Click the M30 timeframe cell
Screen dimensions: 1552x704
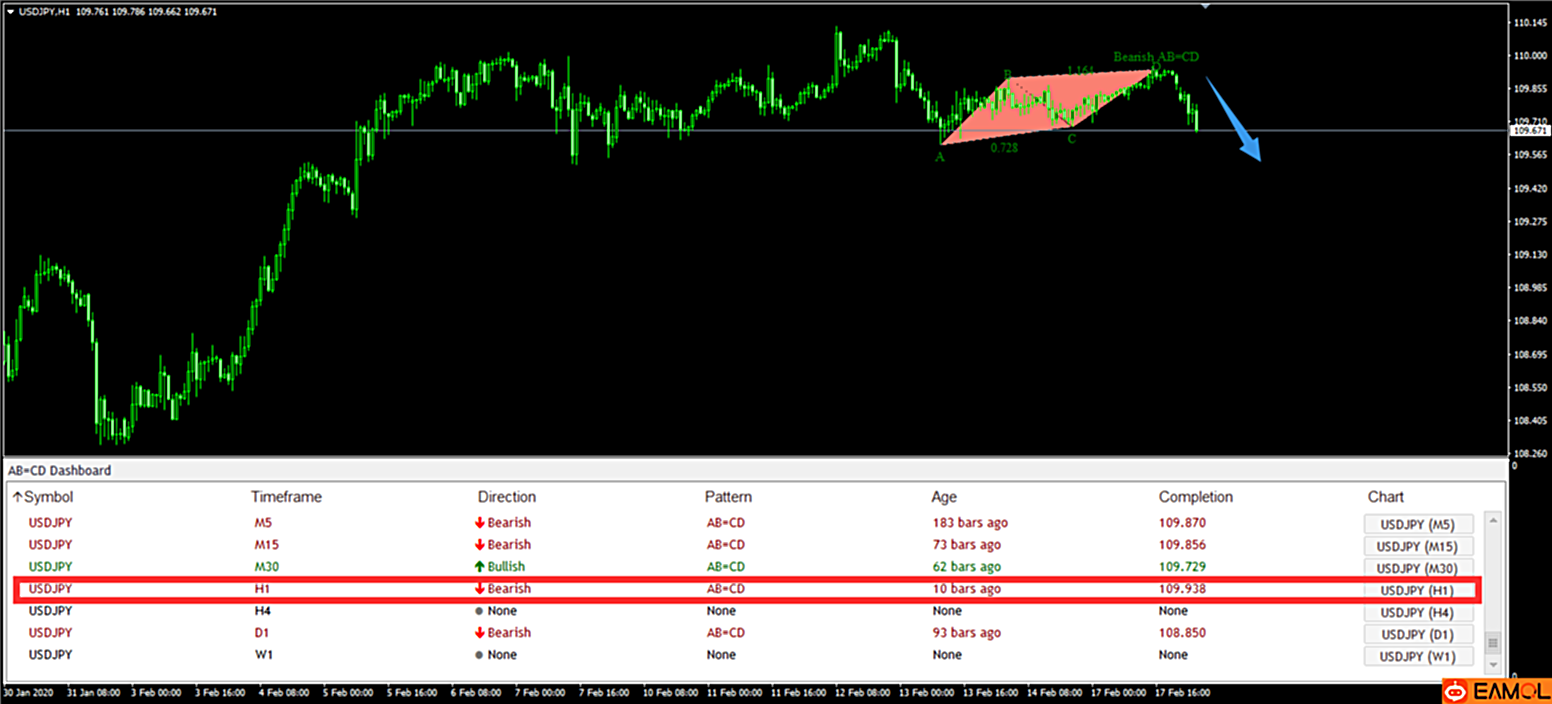click(x=267, y=567)
